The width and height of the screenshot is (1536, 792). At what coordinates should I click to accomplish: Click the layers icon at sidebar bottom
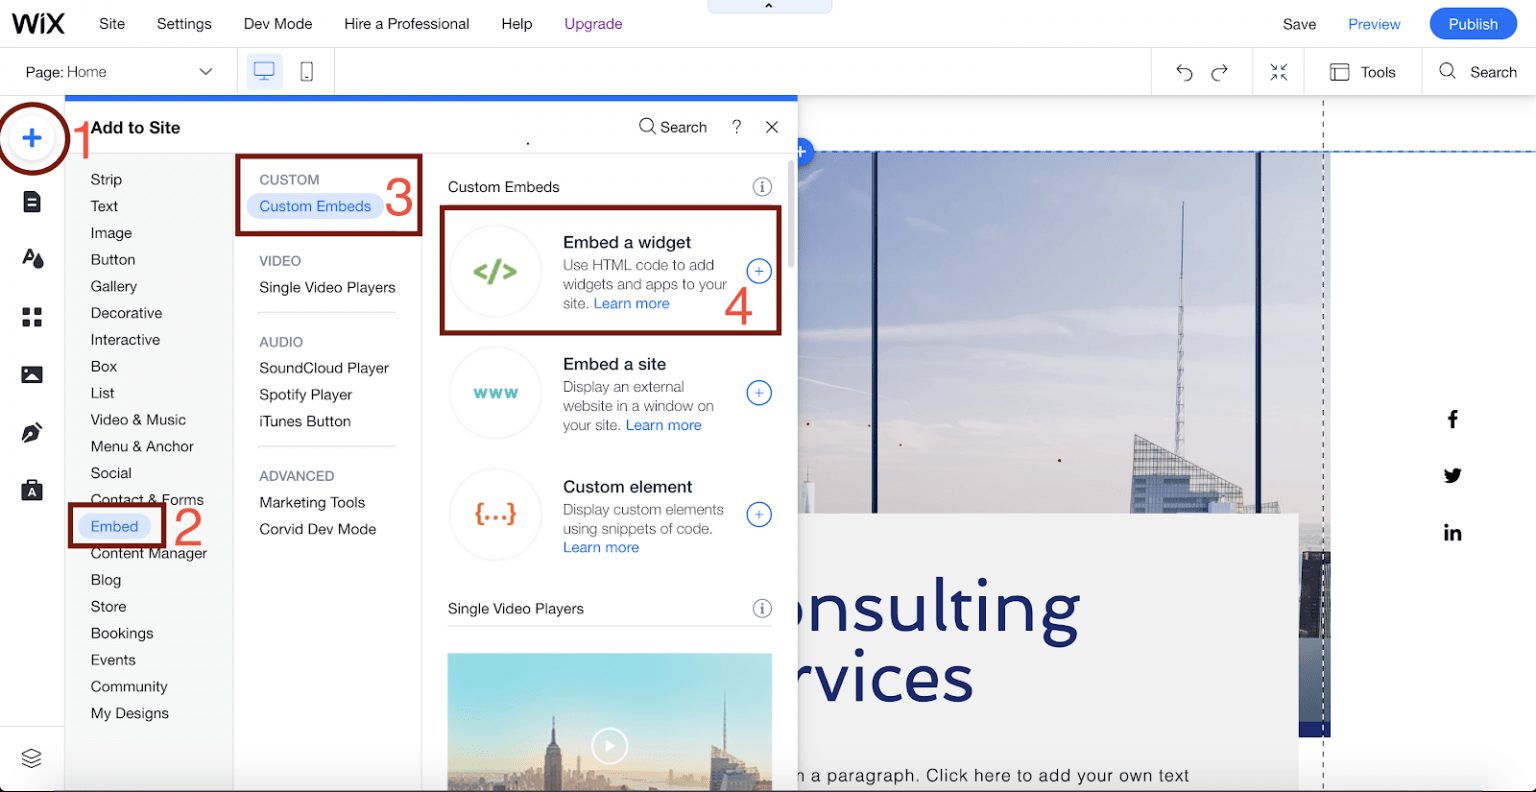[x=33, y=757]
